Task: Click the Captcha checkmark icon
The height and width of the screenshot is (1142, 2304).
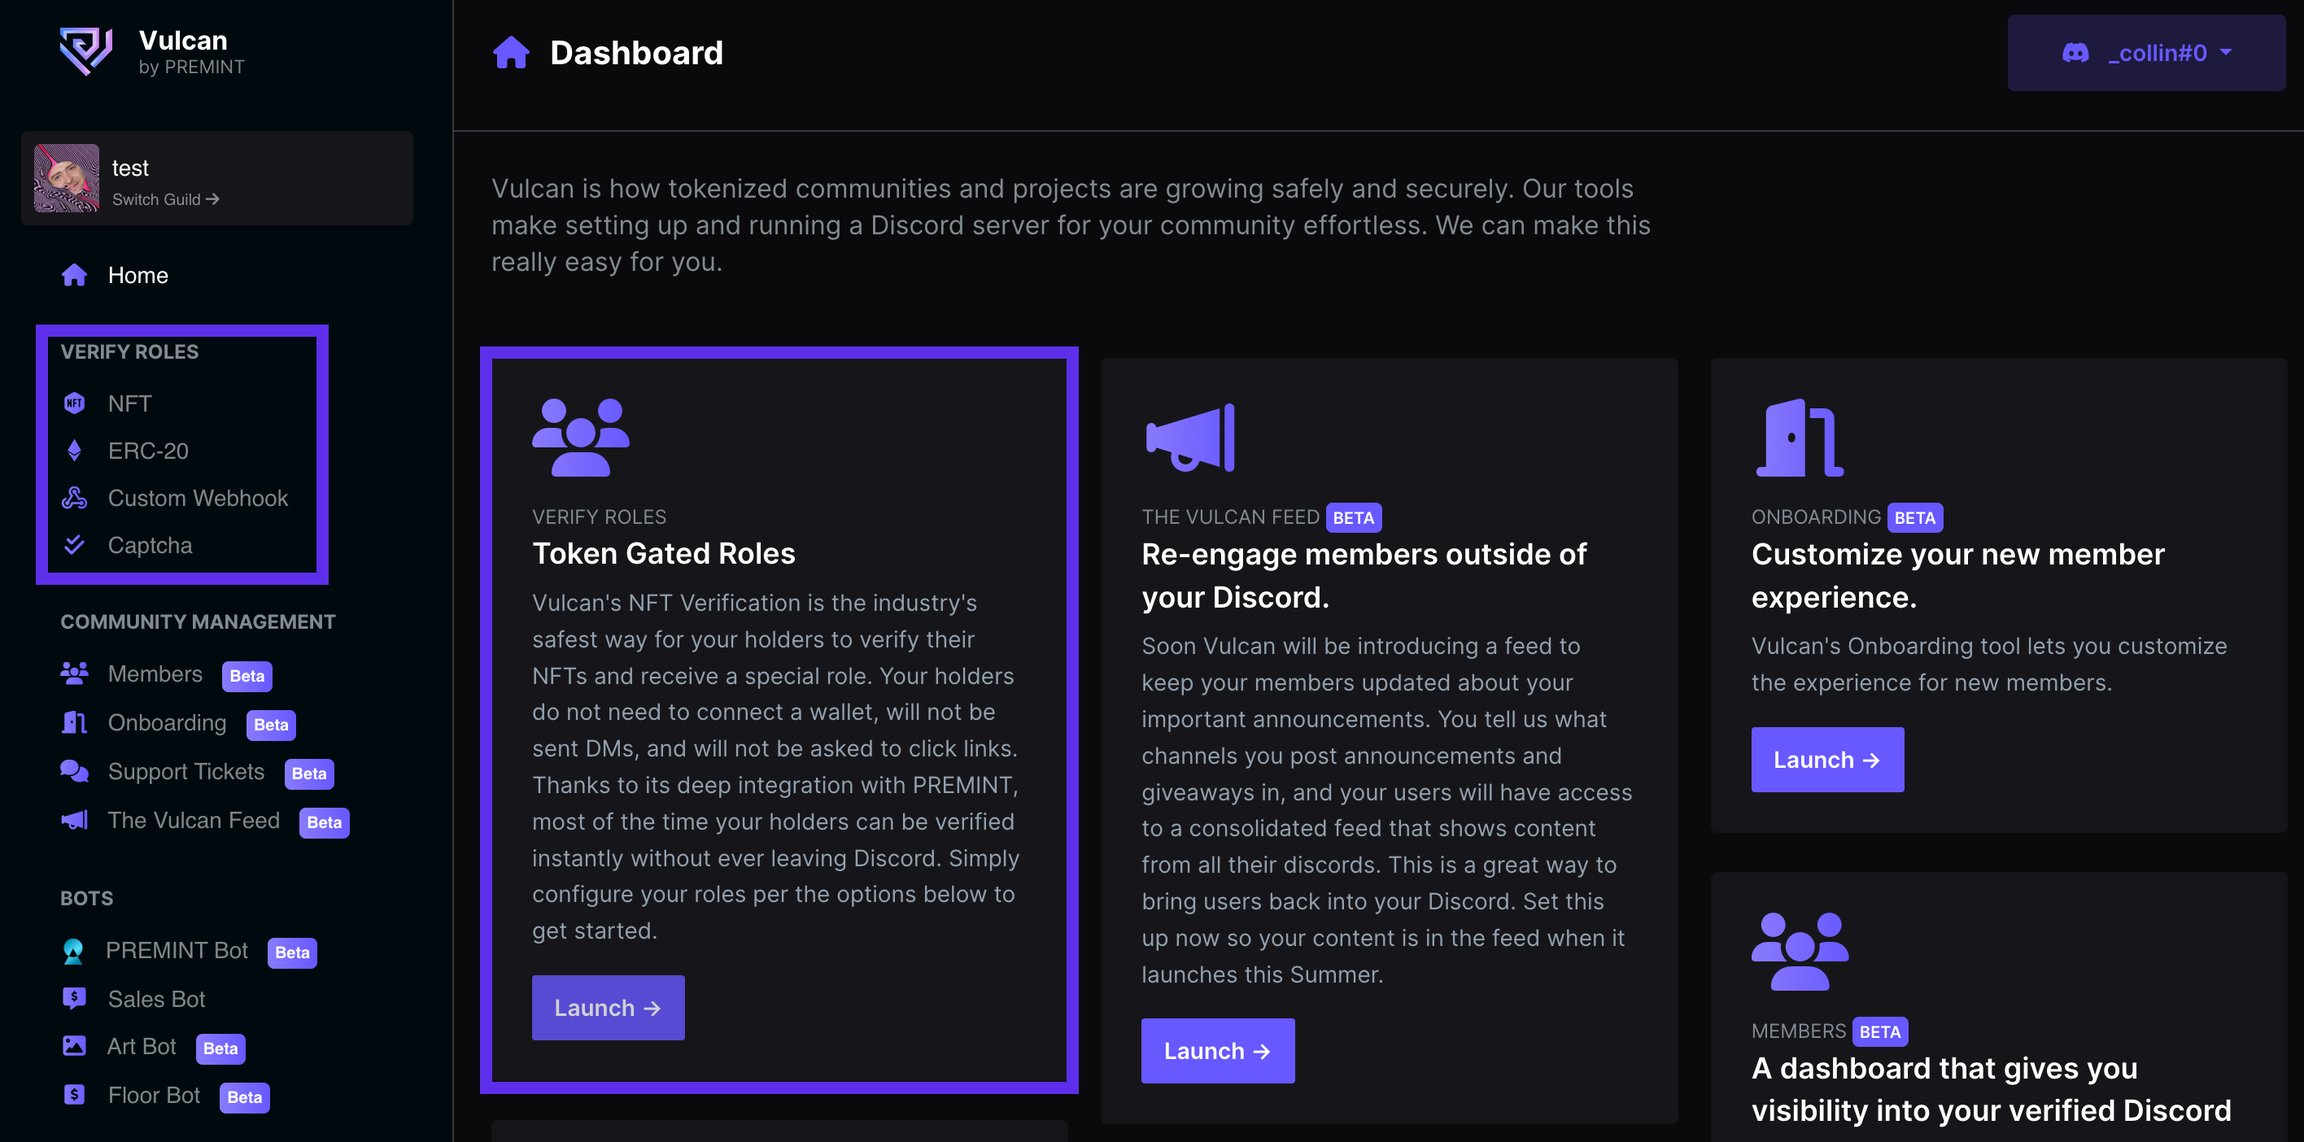Action: [74, 545]
